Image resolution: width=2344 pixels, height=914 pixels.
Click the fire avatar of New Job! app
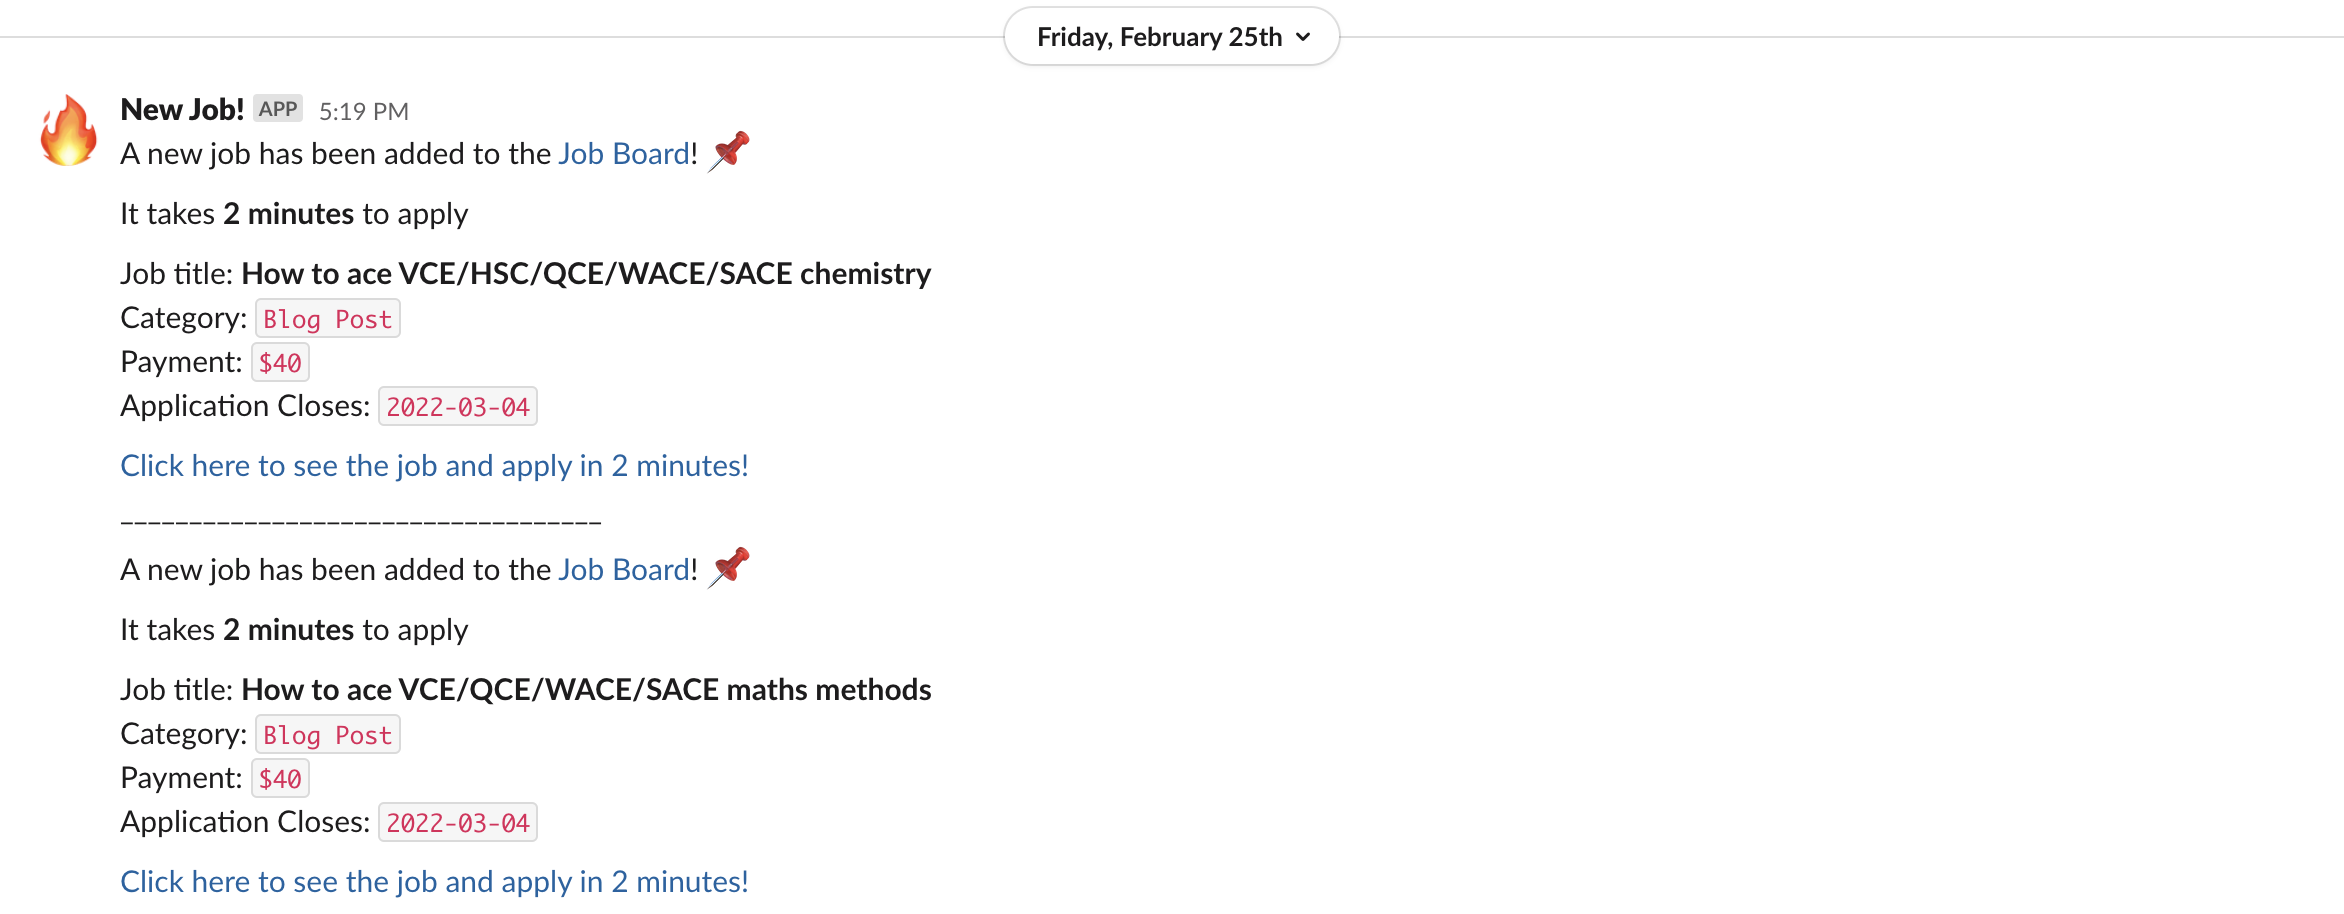click(68, 131)
